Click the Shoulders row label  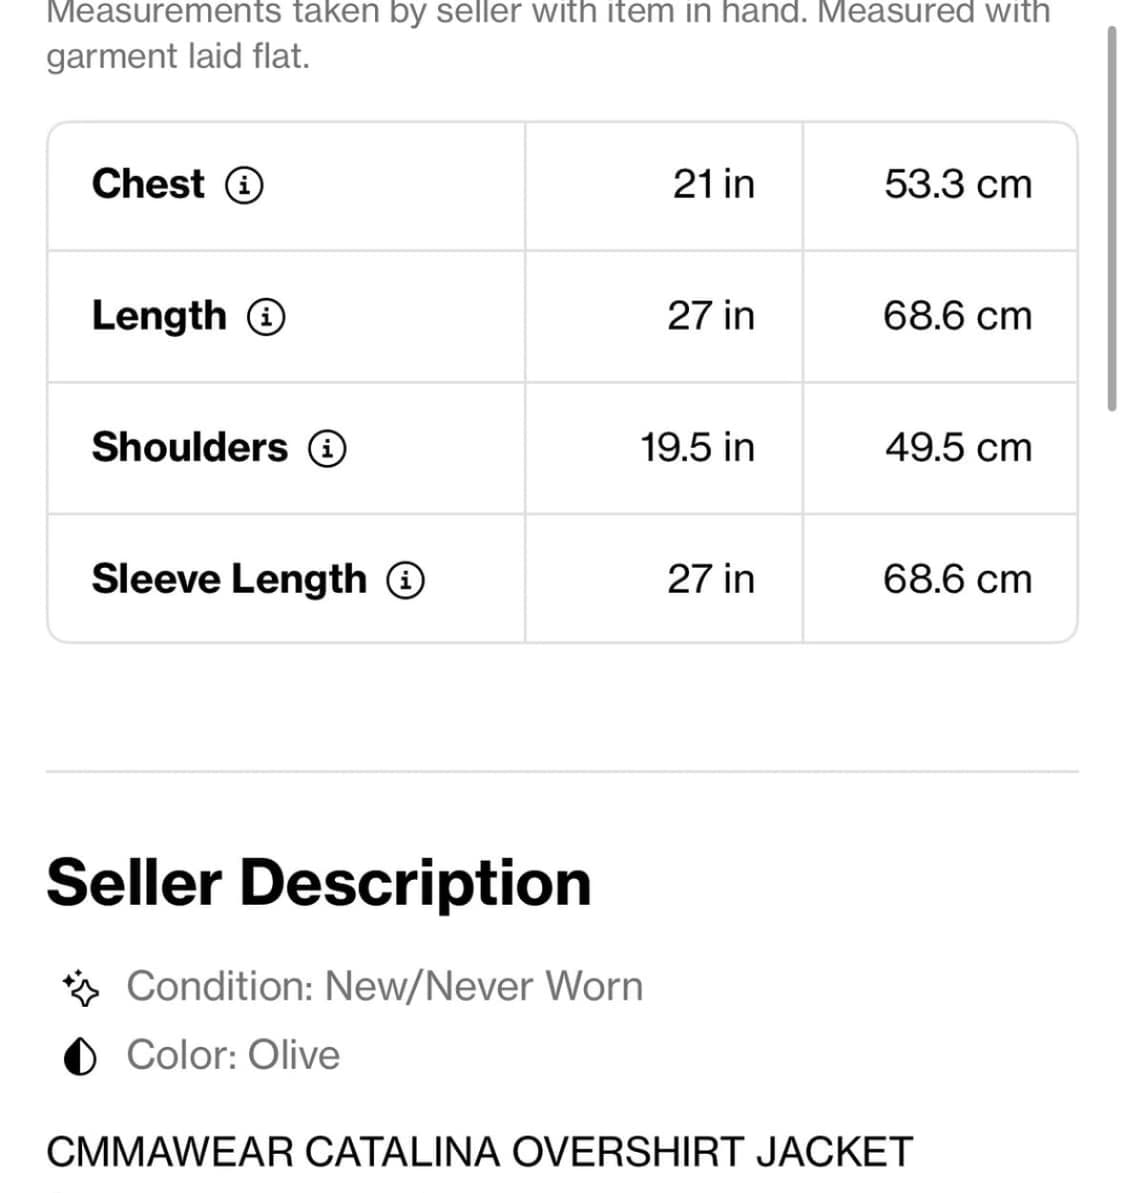click(x=190, y=447)
